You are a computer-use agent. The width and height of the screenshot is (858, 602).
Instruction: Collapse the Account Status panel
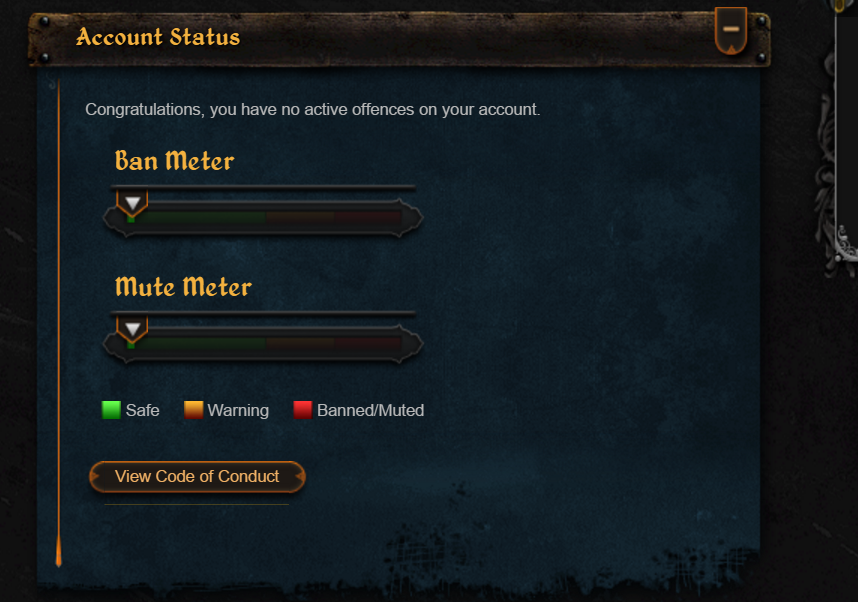pyautogui.click(x=731, y=31)
